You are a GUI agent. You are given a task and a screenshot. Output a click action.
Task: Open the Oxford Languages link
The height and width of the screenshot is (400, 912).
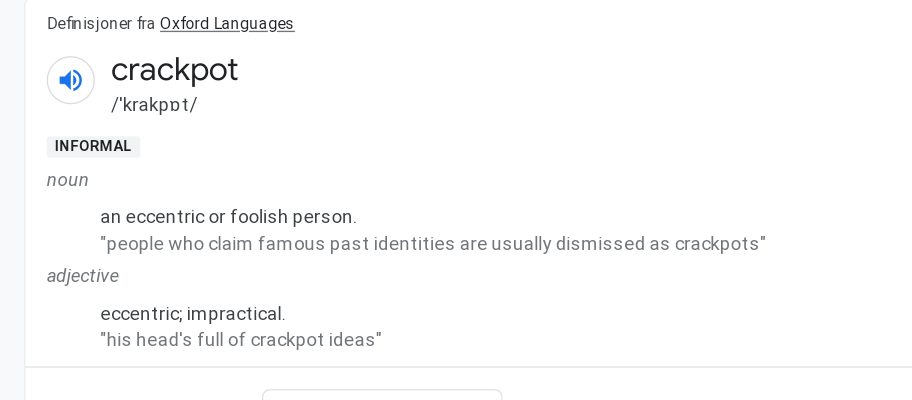227,24
